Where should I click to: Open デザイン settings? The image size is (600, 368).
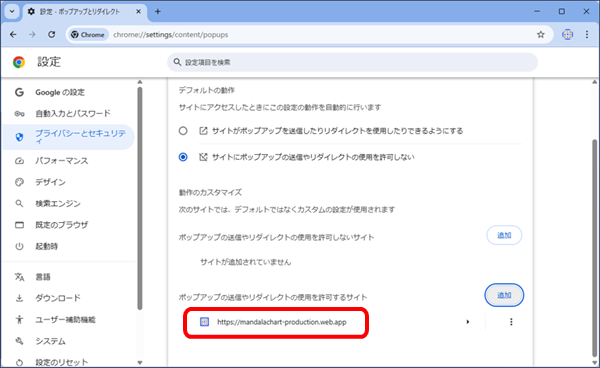pos(69,182)
